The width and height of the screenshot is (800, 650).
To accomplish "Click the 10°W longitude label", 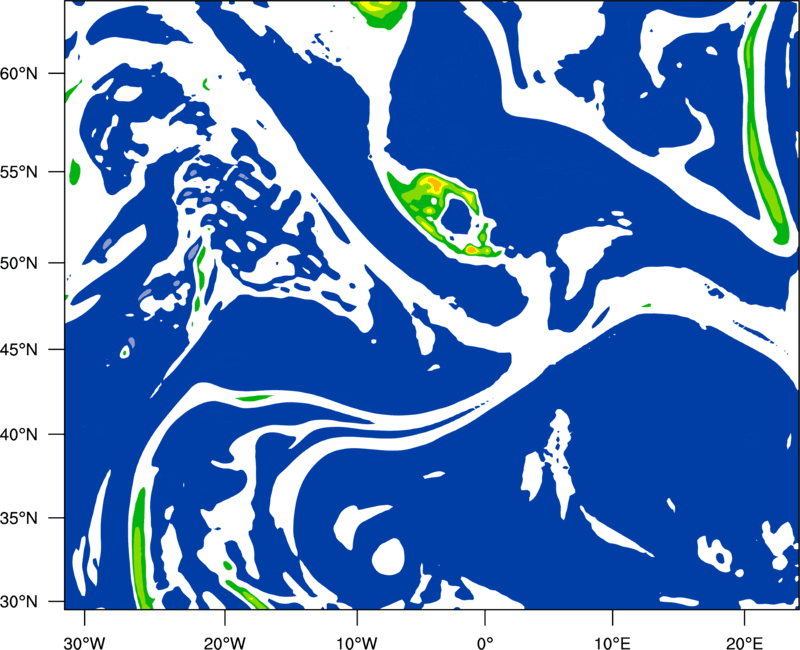I will coord(357,643).
